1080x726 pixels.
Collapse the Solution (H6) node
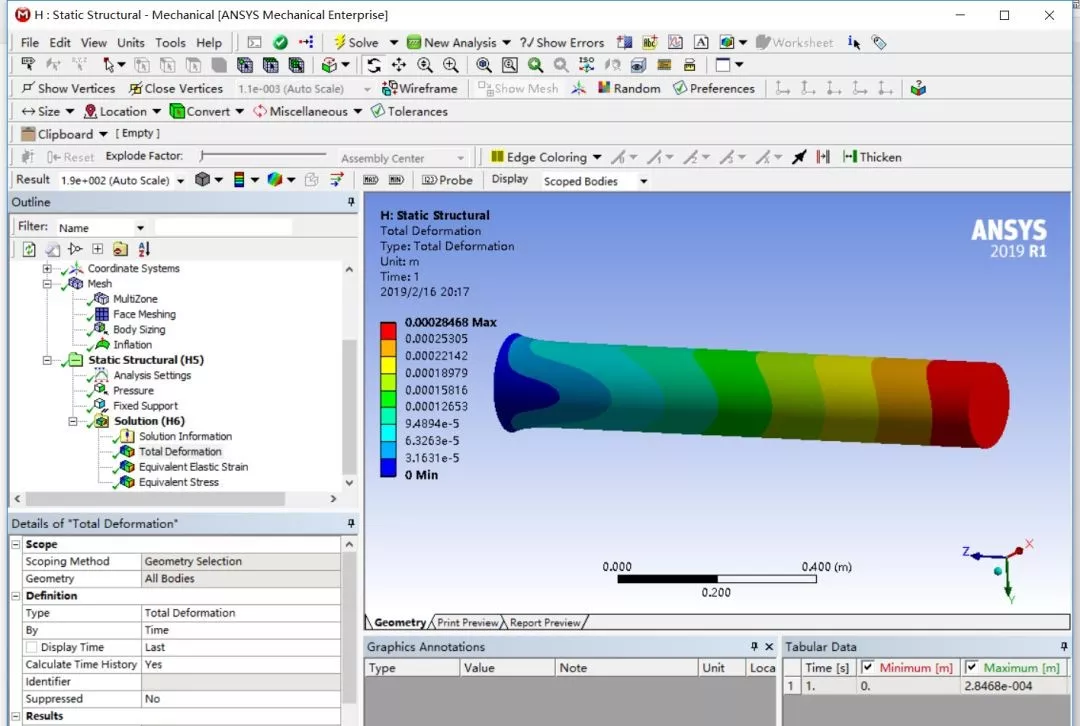click(72, 422)
